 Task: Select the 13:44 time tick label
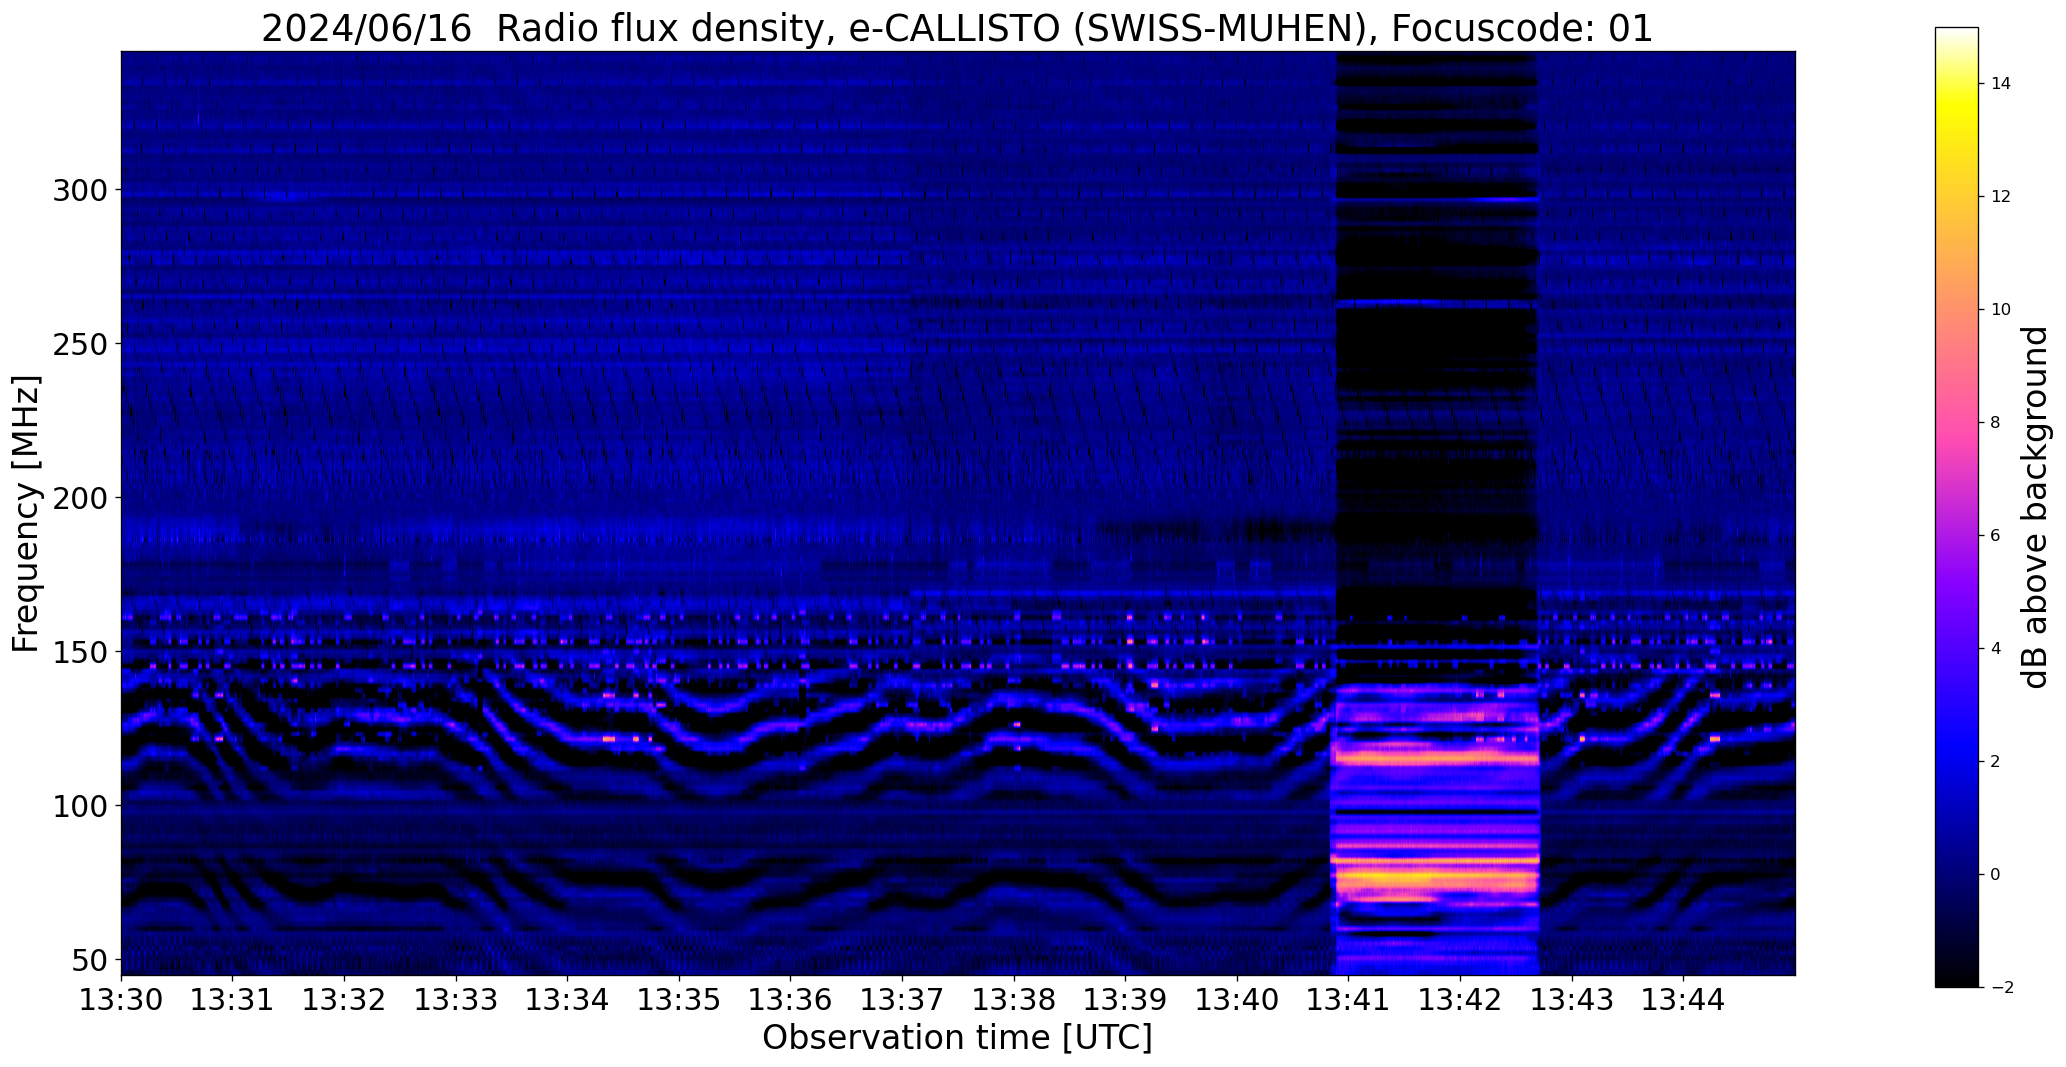click(1684, 999)
